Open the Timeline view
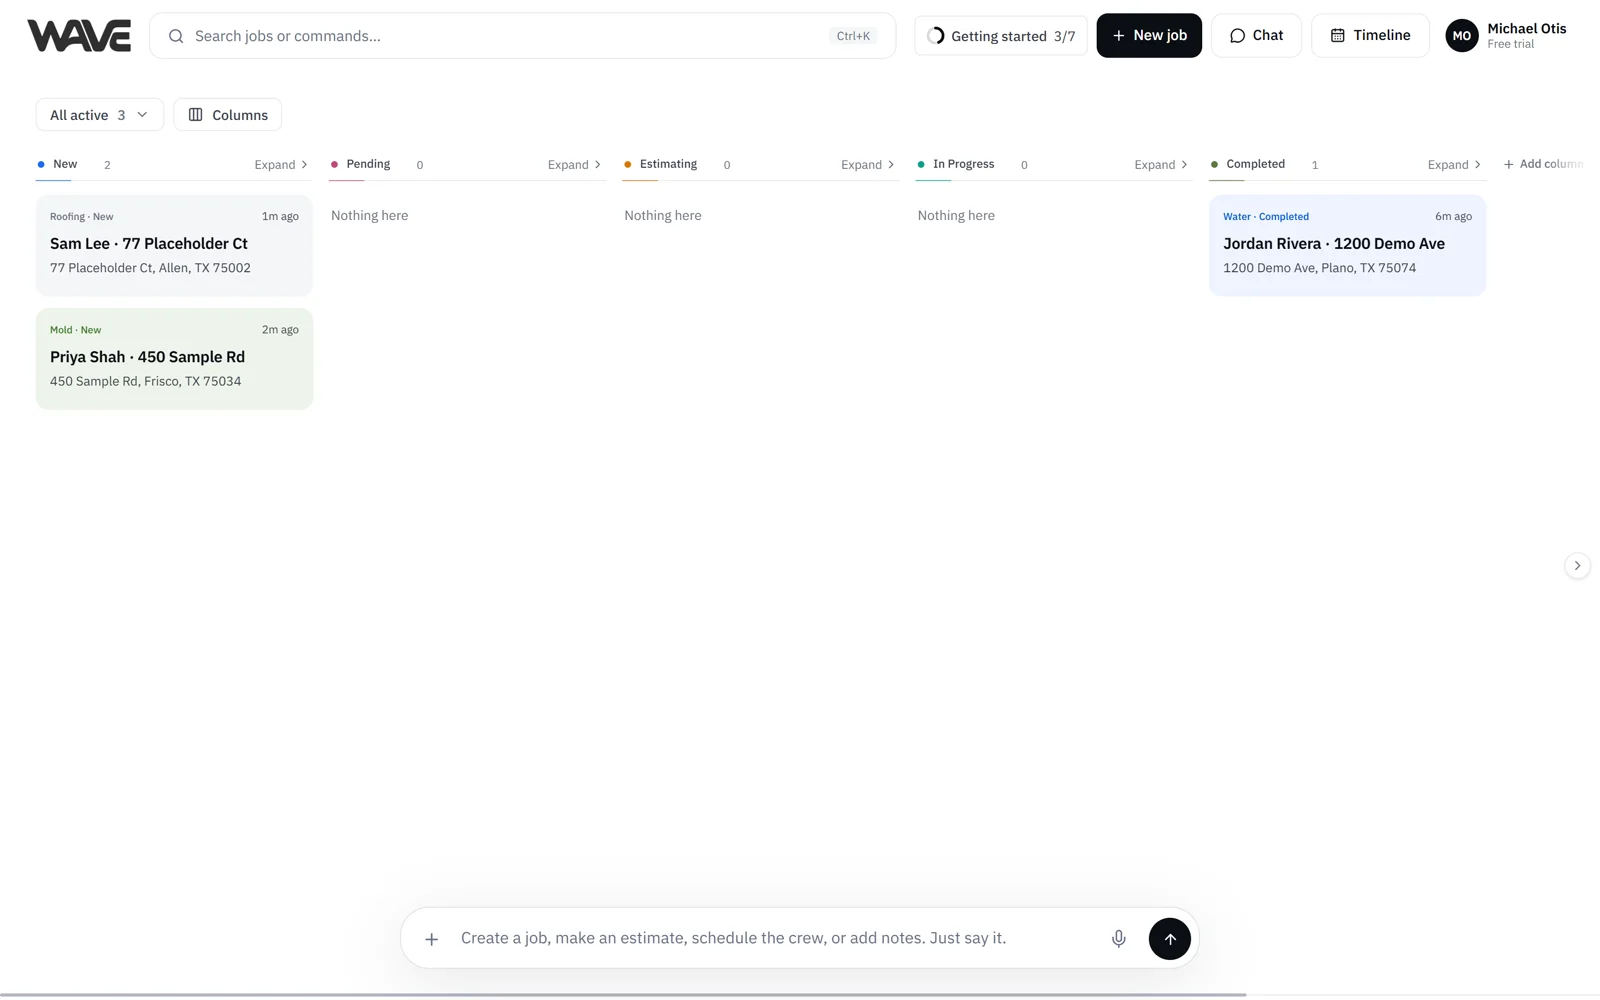Viewport: 1600px width, 1000px height. click(1370, 36)
